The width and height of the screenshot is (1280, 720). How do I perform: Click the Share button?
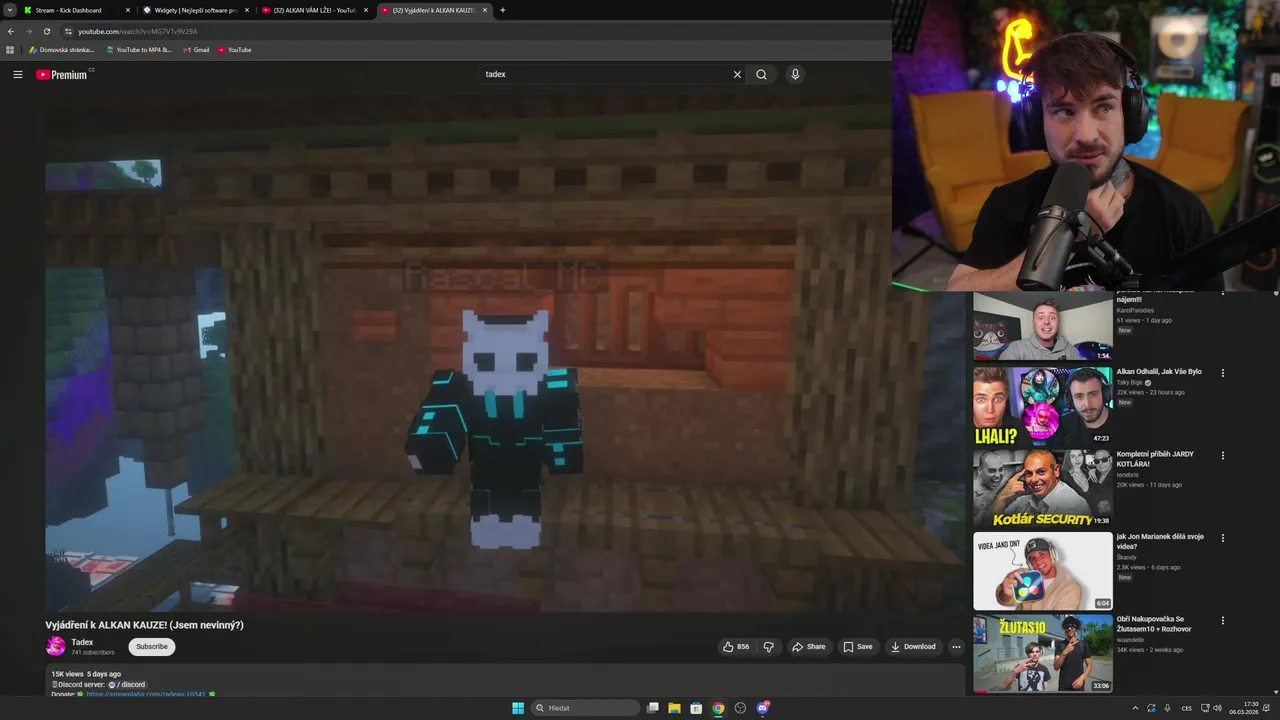[x=809, y=647]
